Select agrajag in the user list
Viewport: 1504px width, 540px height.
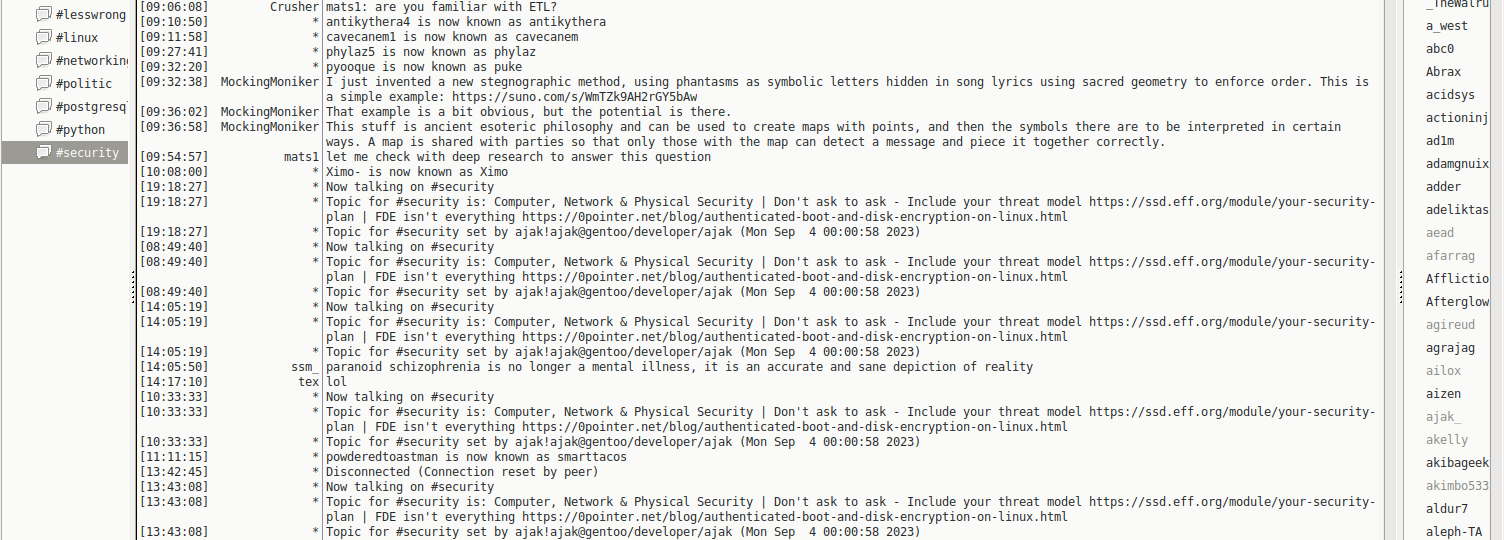1450,348
